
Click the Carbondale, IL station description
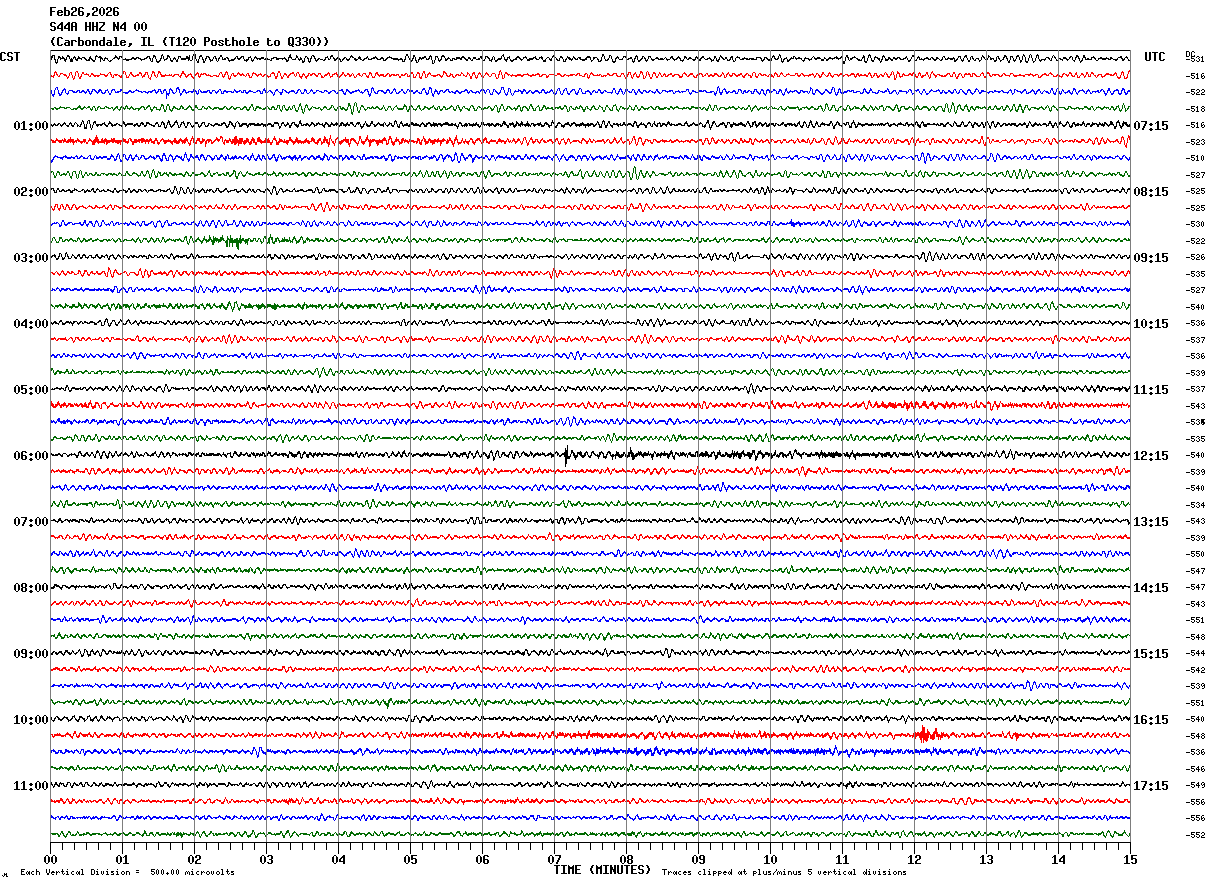point(189,42)
